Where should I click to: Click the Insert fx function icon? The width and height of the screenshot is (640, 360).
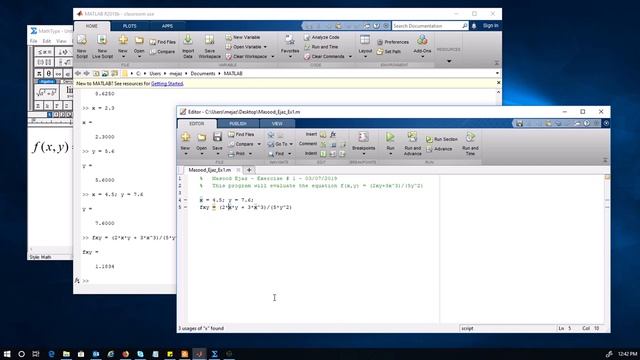tap(333, 134)
